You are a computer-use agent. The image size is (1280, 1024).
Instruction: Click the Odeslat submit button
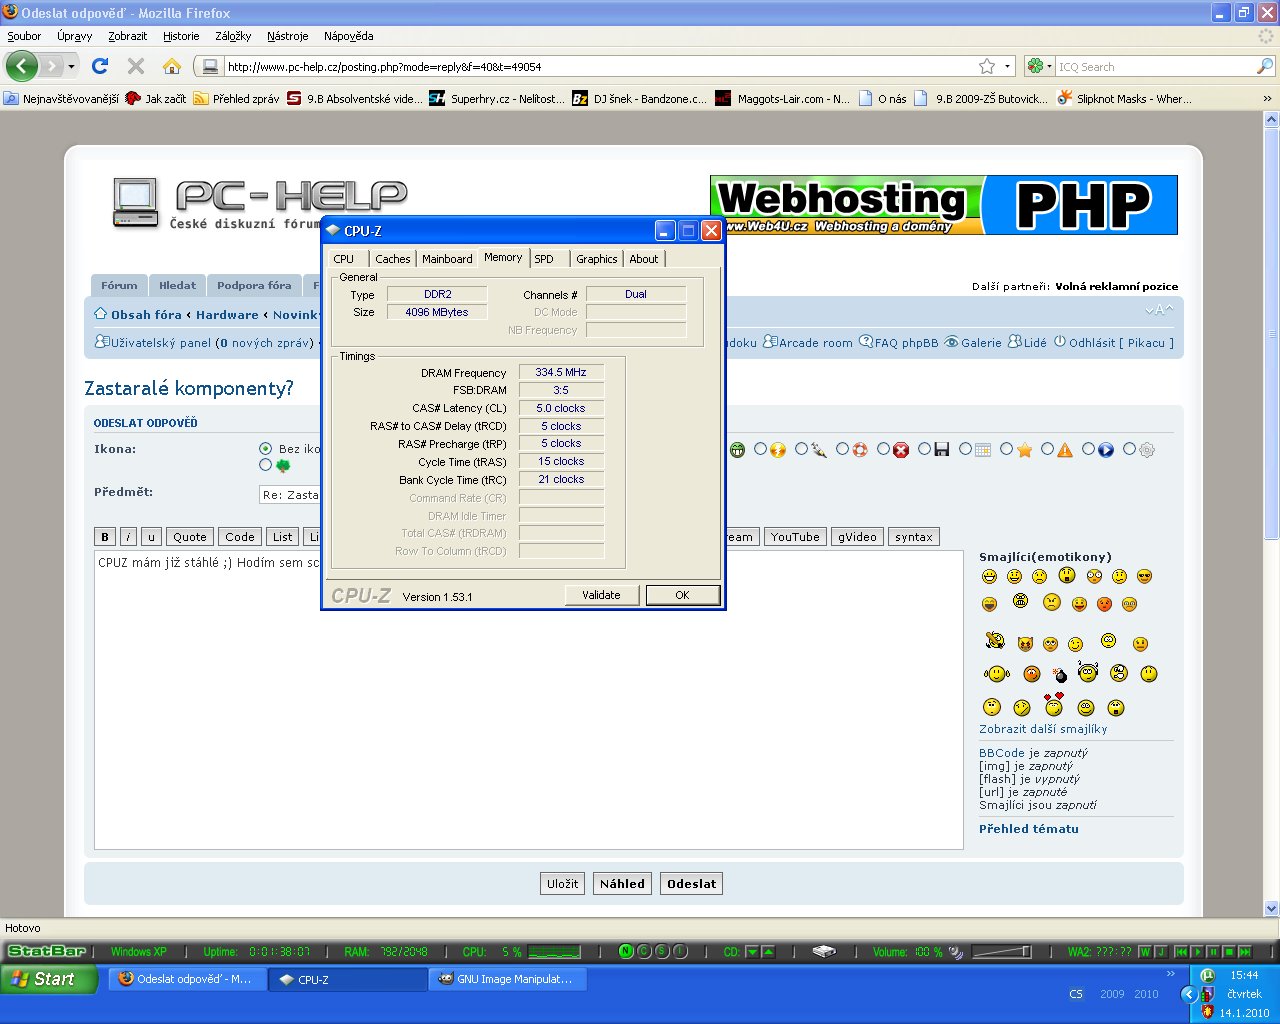click(692, 884)
